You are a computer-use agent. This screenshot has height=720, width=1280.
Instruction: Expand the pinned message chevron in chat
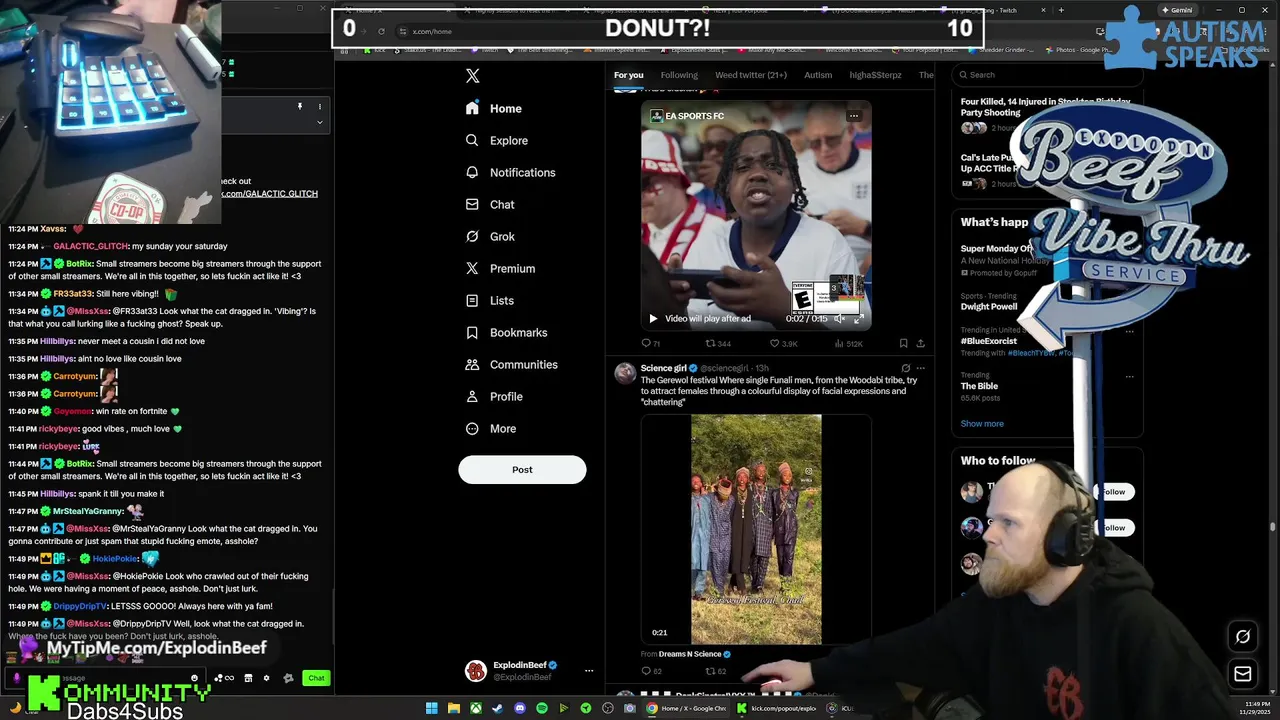click(x=319, y=122)
